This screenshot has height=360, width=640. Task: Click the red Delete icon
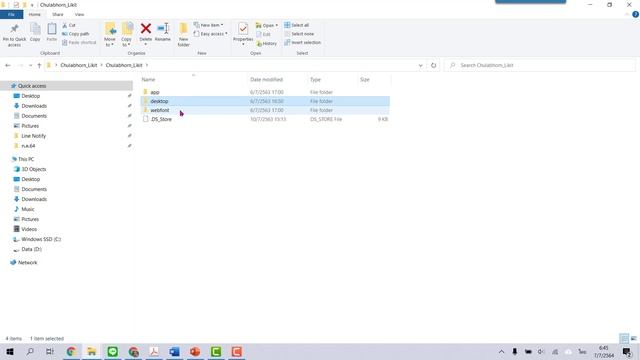point(146,29)
